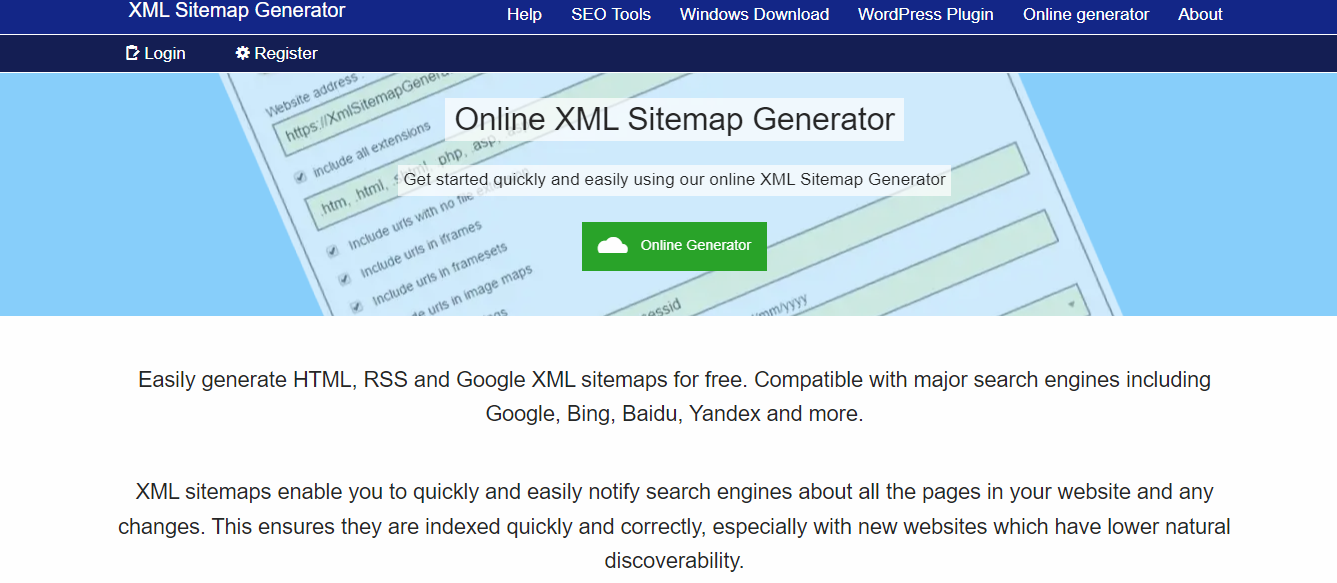Image resolution: width=1337 pixels, height=583 pixels.
Task: Click the Login edit icon
Action: pos(132,53)
